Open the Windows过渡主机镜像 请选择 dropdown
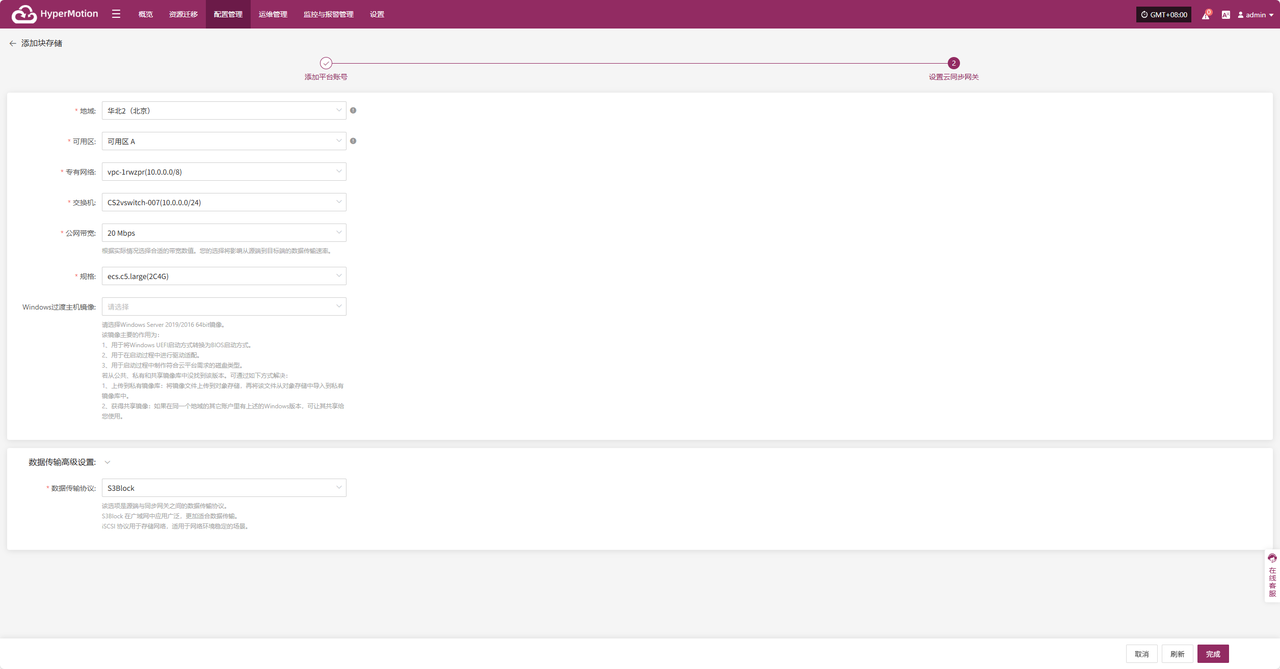Image resolution: width=1280 pixels, height=669 pixels. tap(224, 306)
